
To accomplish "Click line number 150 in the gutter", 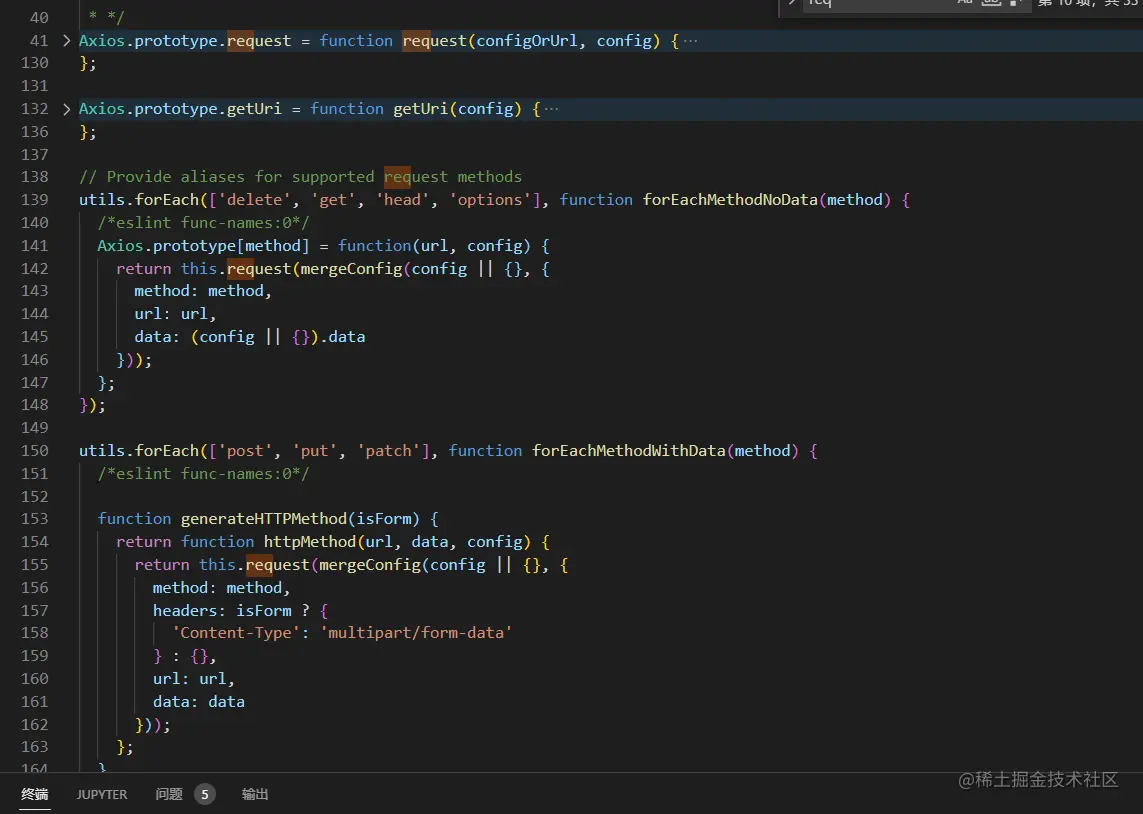I will 34,450.
